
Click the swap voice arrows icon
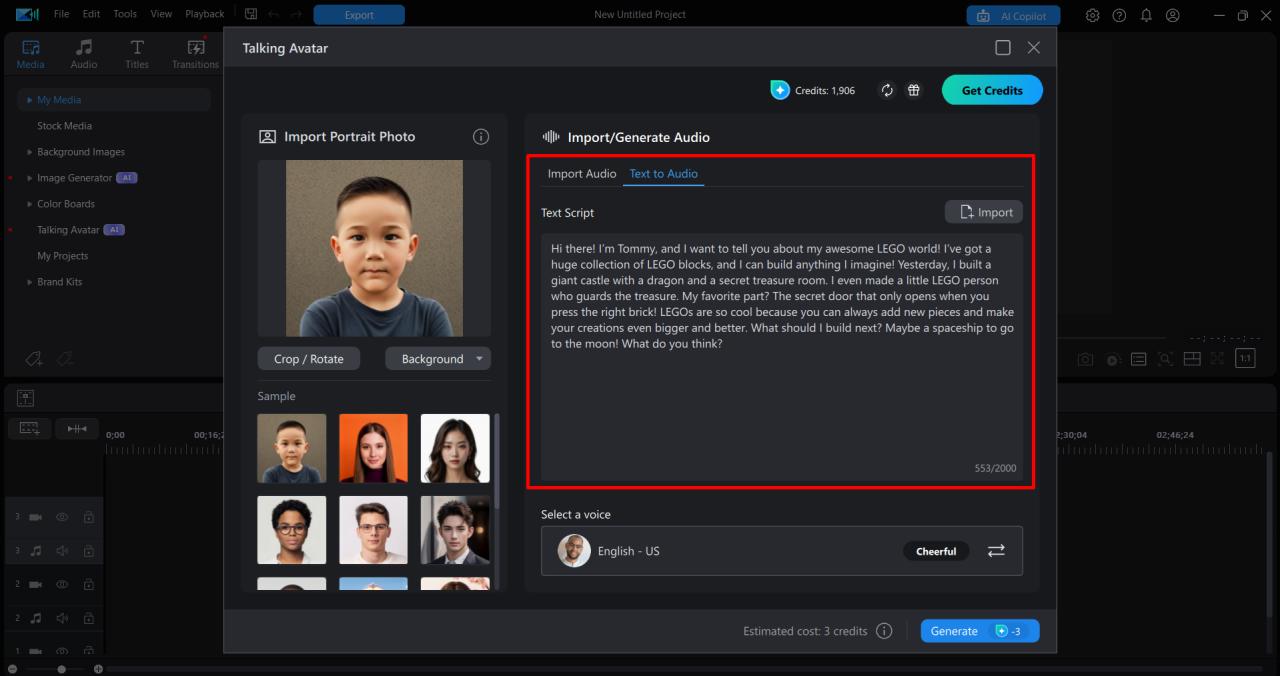(996, 551)
